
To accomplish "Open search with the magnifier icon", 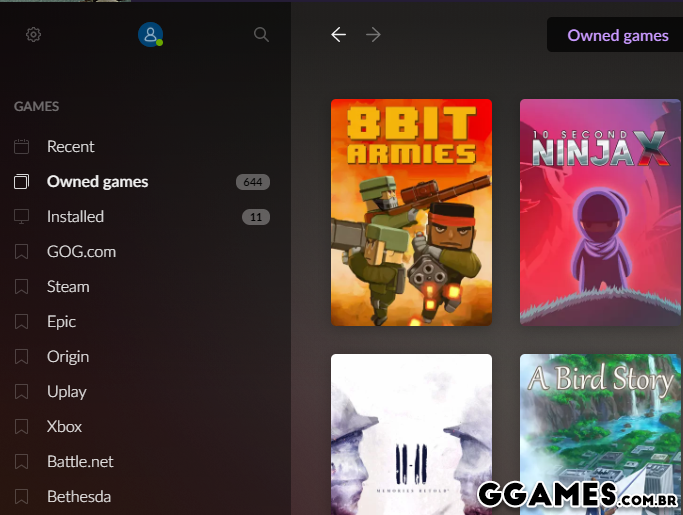I will [x=261, y=35].
